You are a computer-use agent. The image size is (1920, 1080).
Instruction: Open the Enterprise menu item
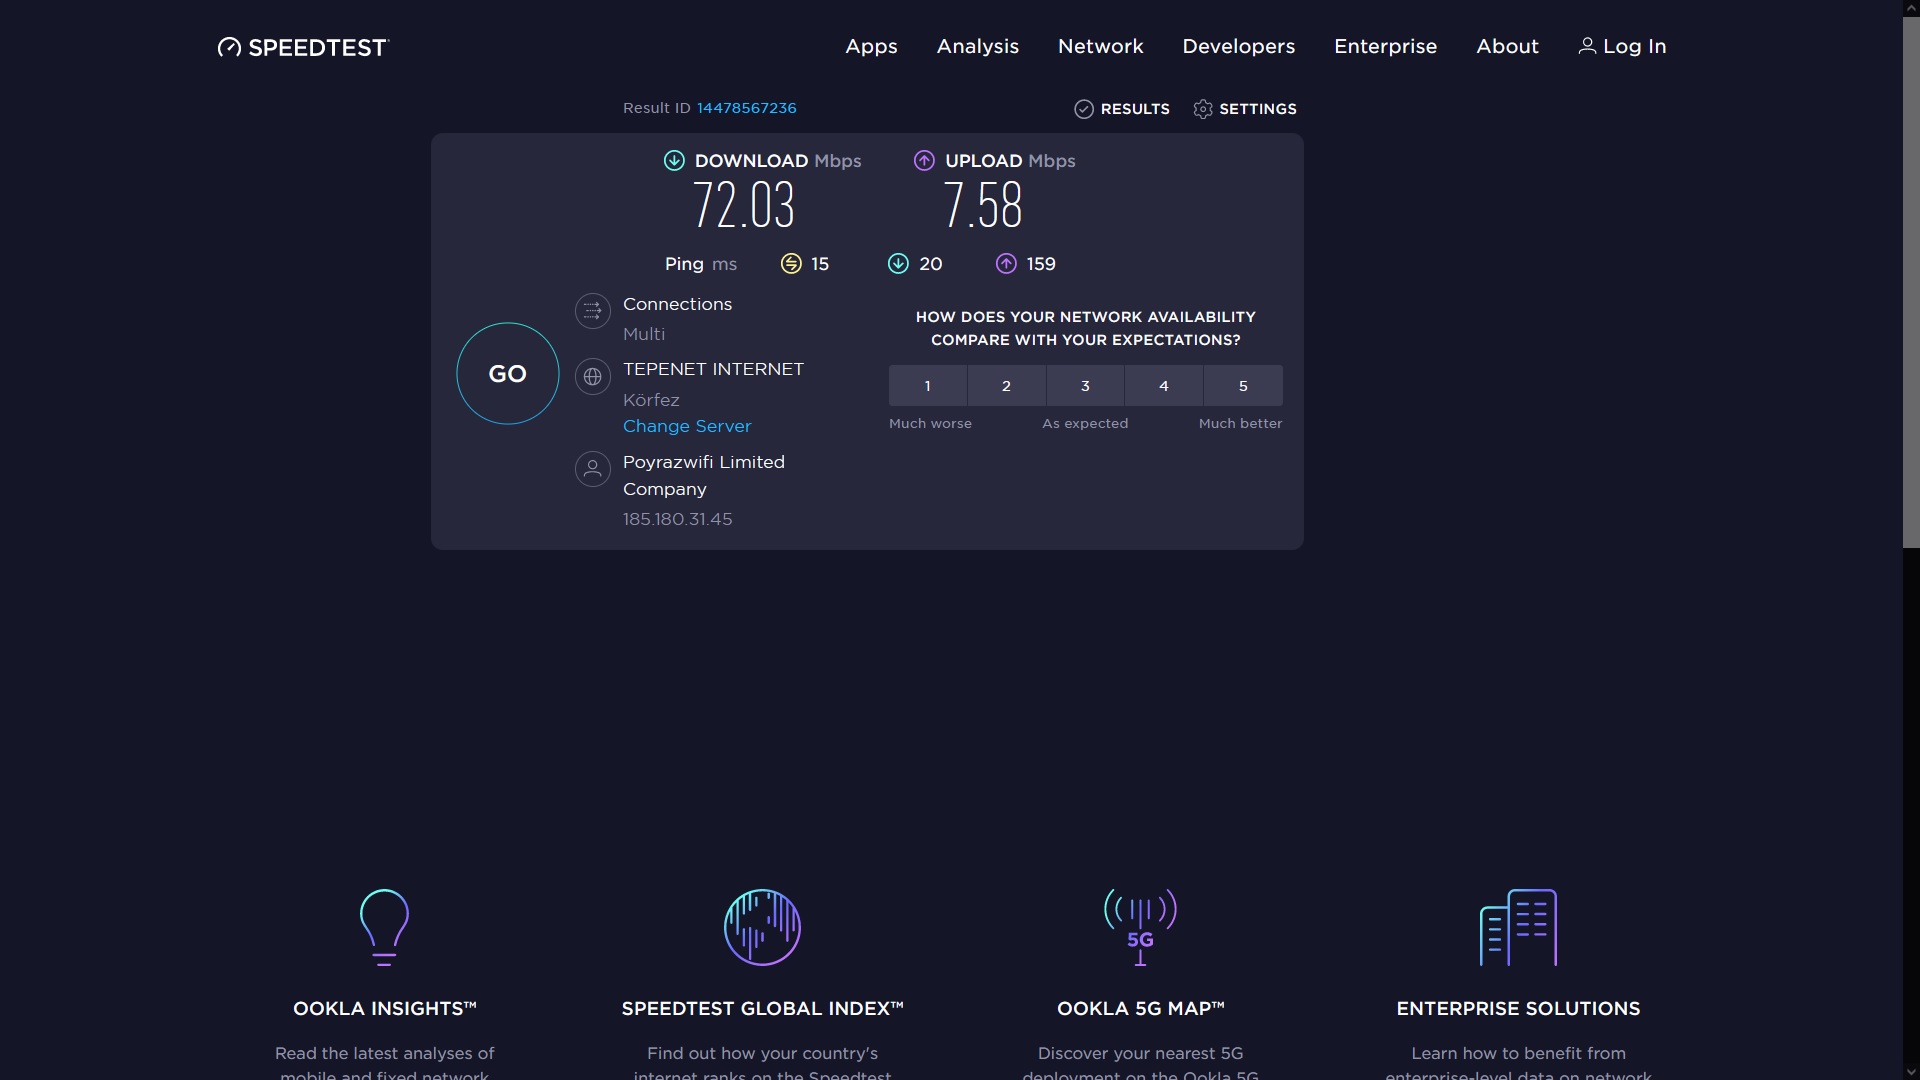pyautogui.click(x=1385, y=46)
